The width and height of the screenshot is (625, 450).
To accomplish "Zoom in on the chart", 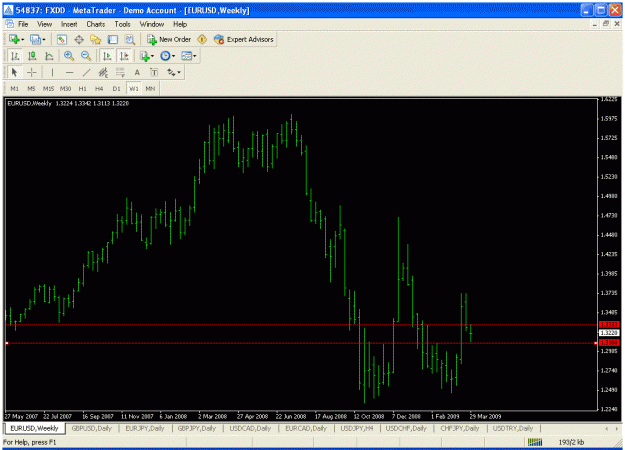I will tap(69, 56).
